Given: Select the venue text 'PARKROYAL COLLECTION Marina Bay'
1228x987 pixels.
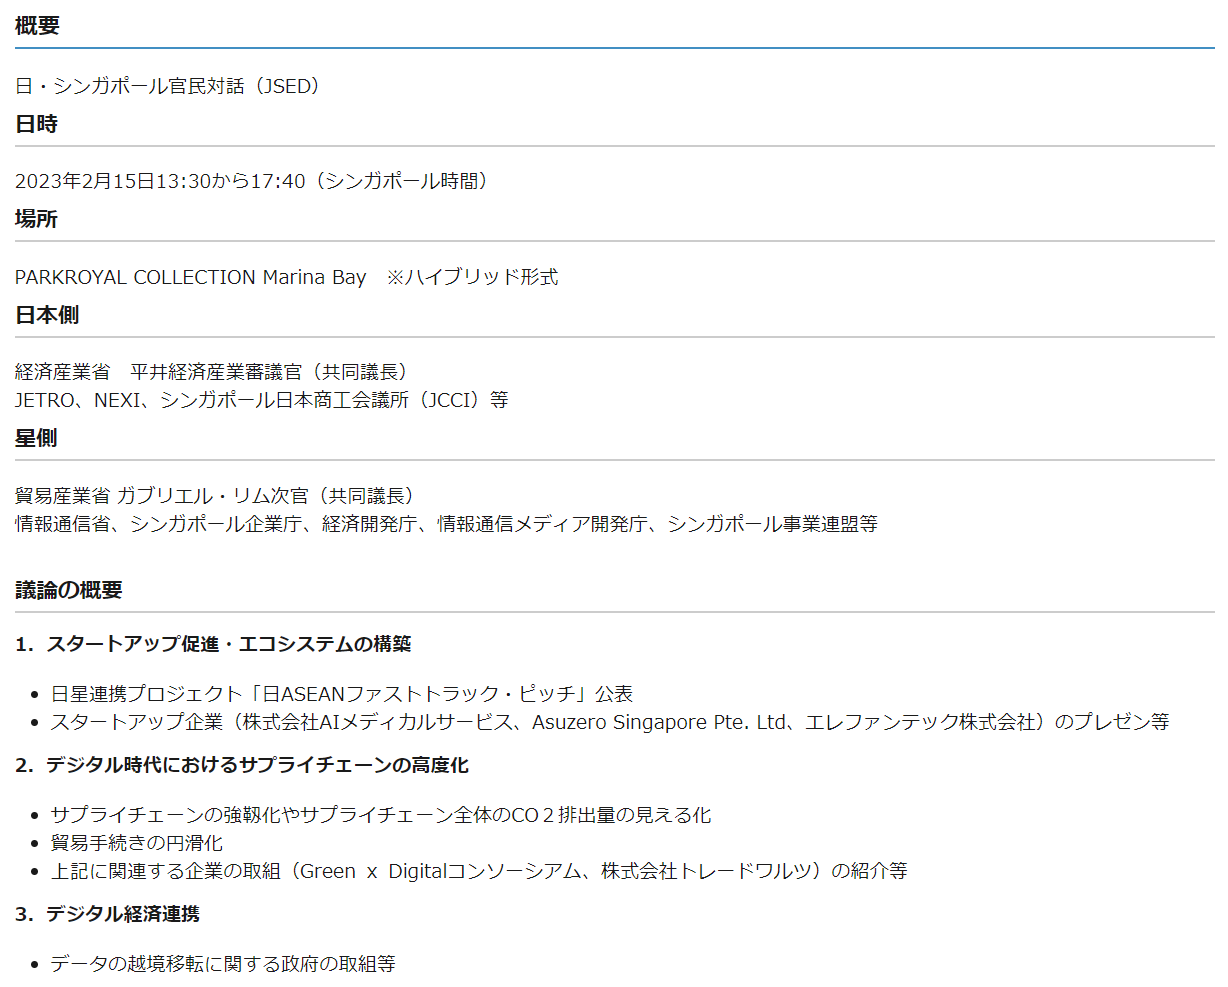Looking at the screenshot, I should 191,277.
